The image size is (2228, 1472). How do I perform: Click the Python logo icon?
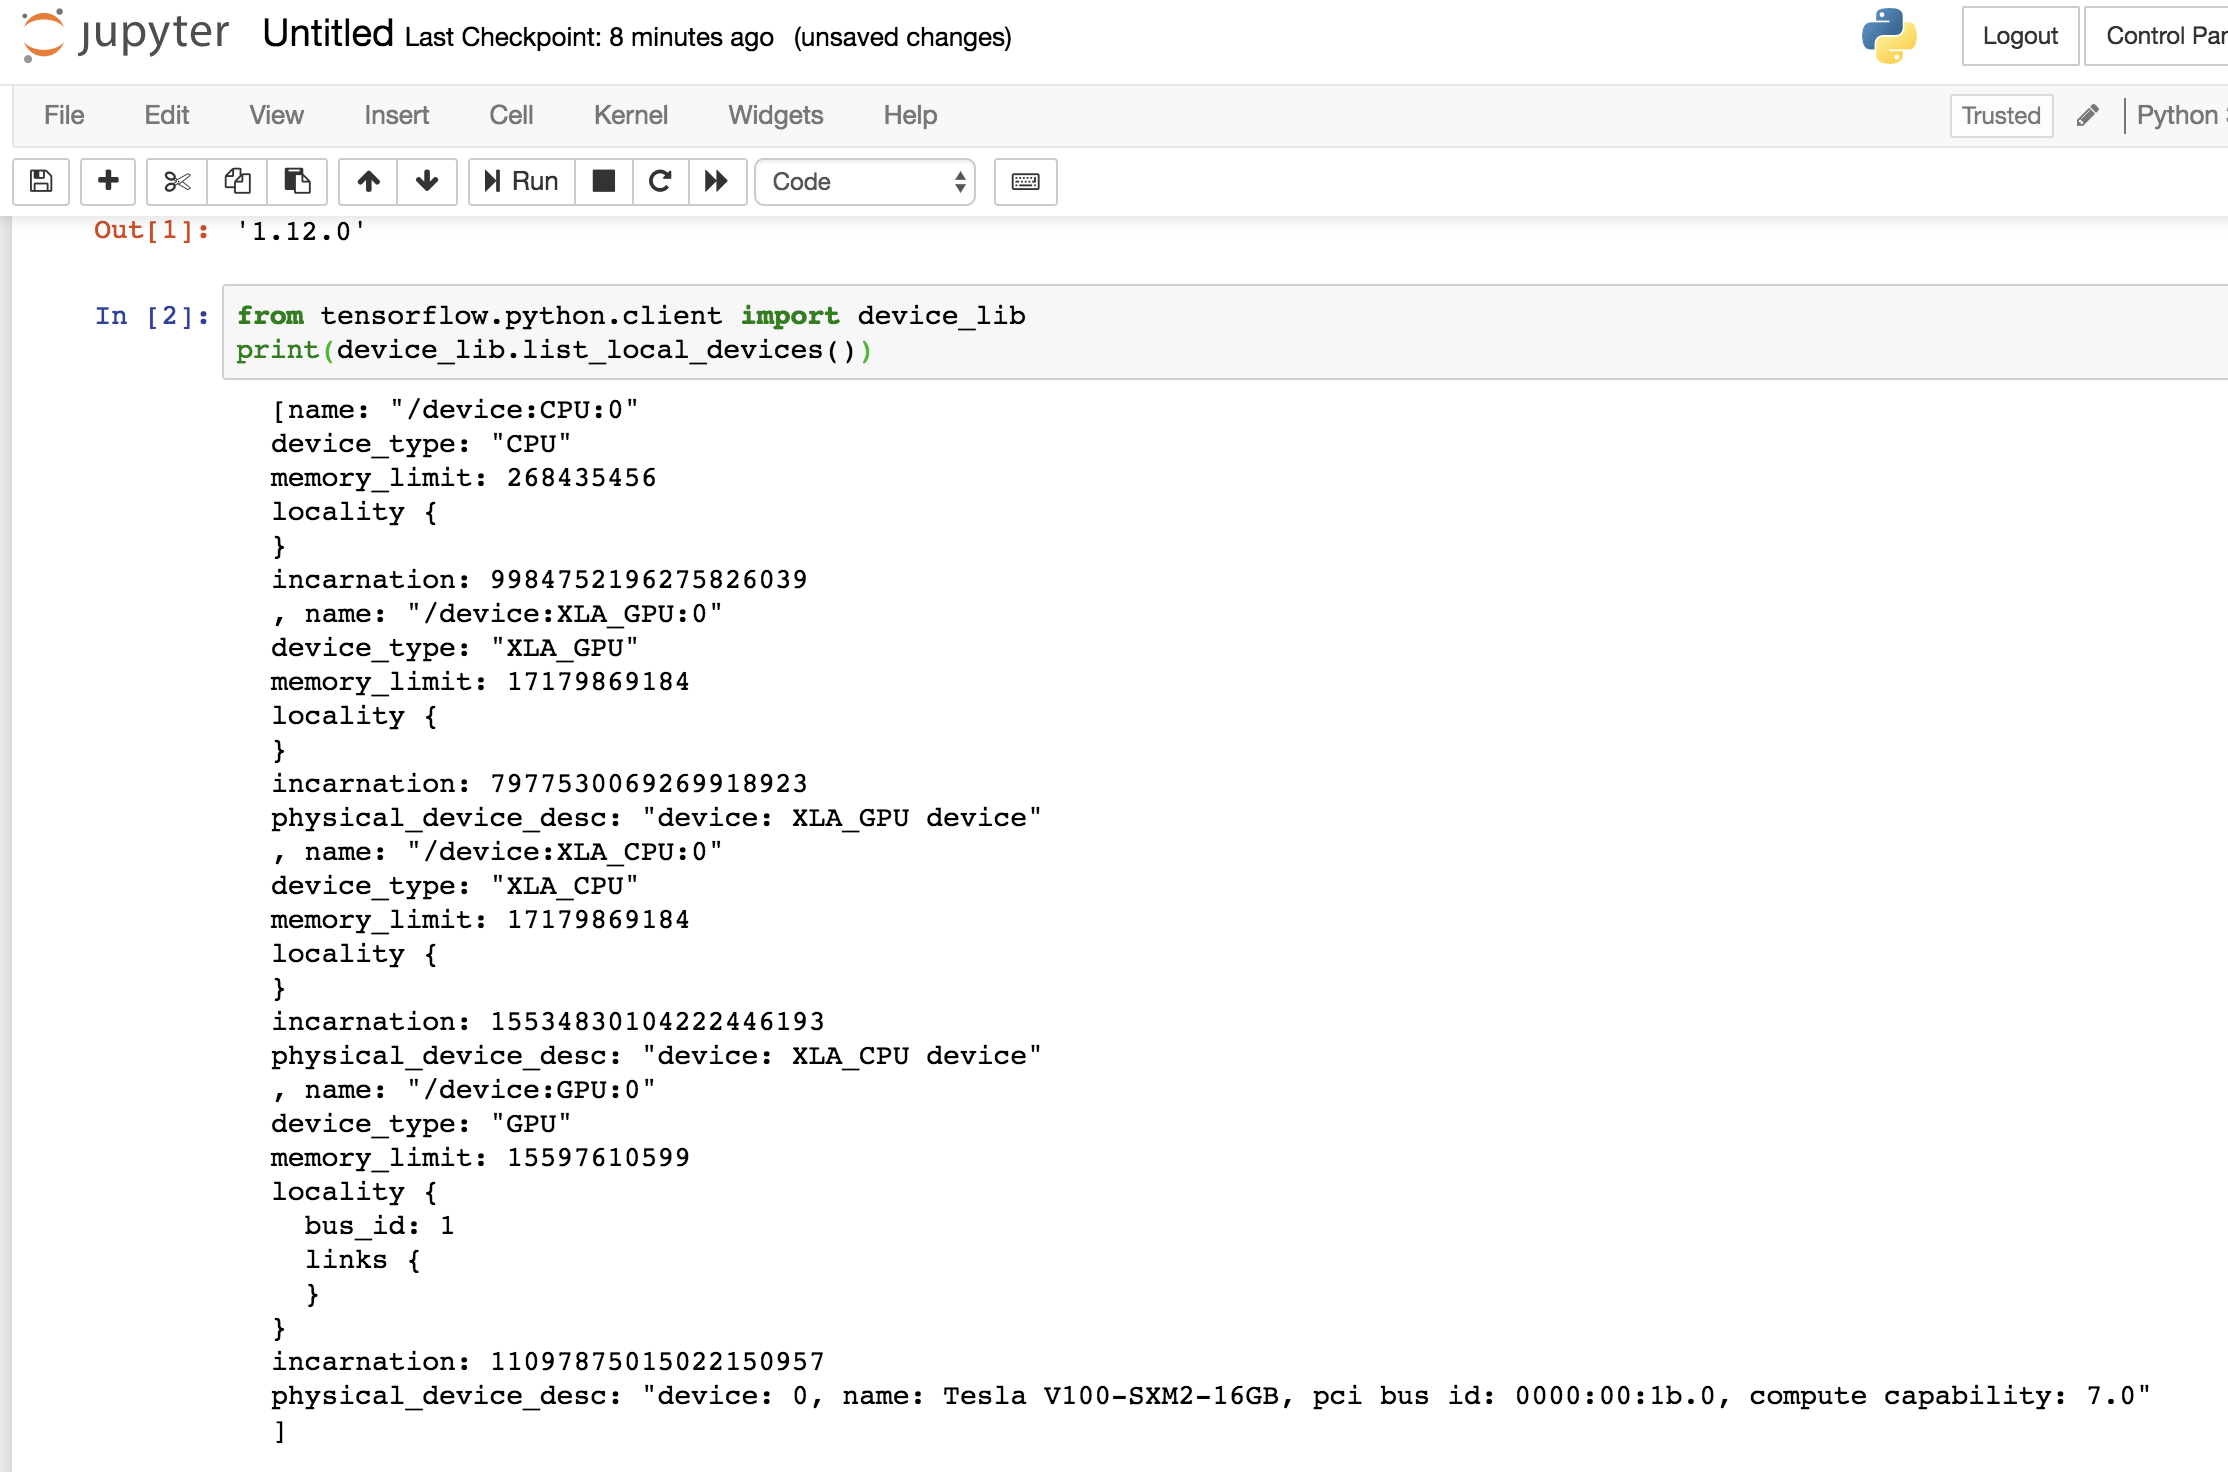(x=1889, y=36)
